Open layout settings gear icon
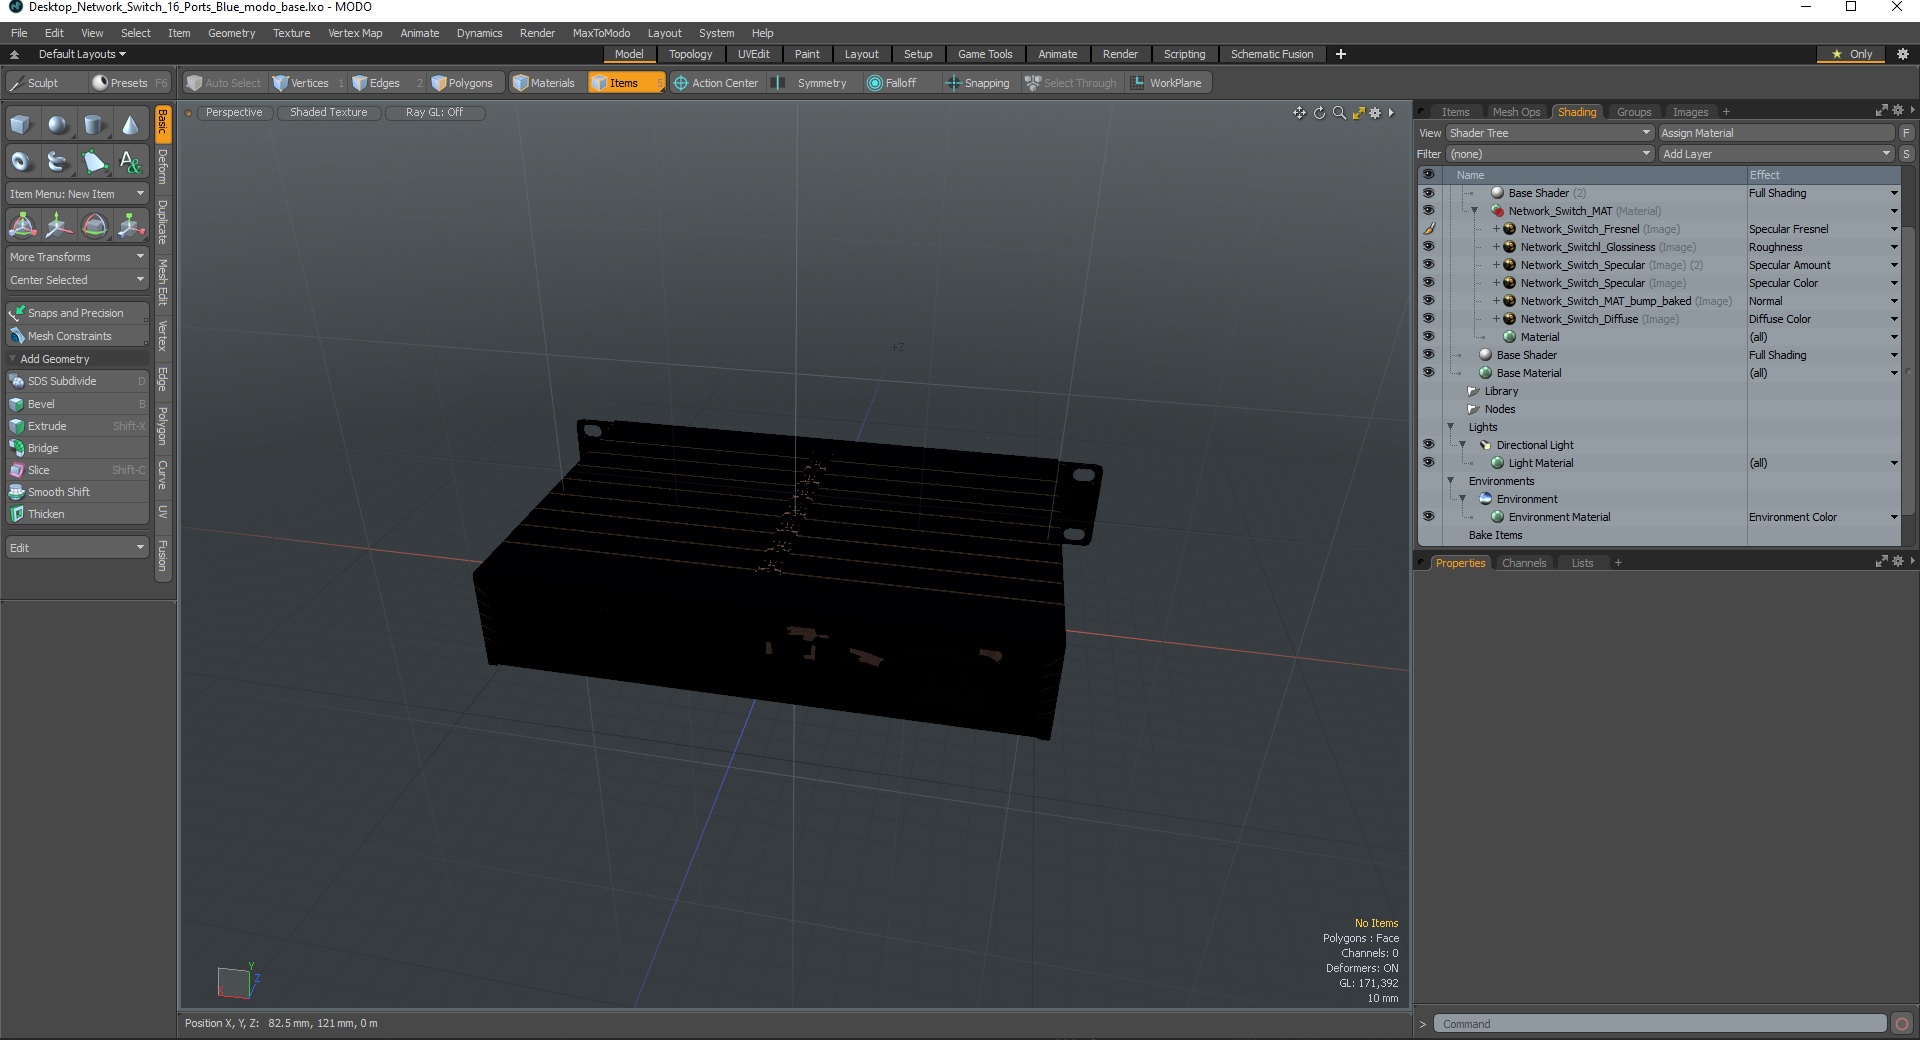This screenshot has height=1040, width=1920. point(1903,54)
